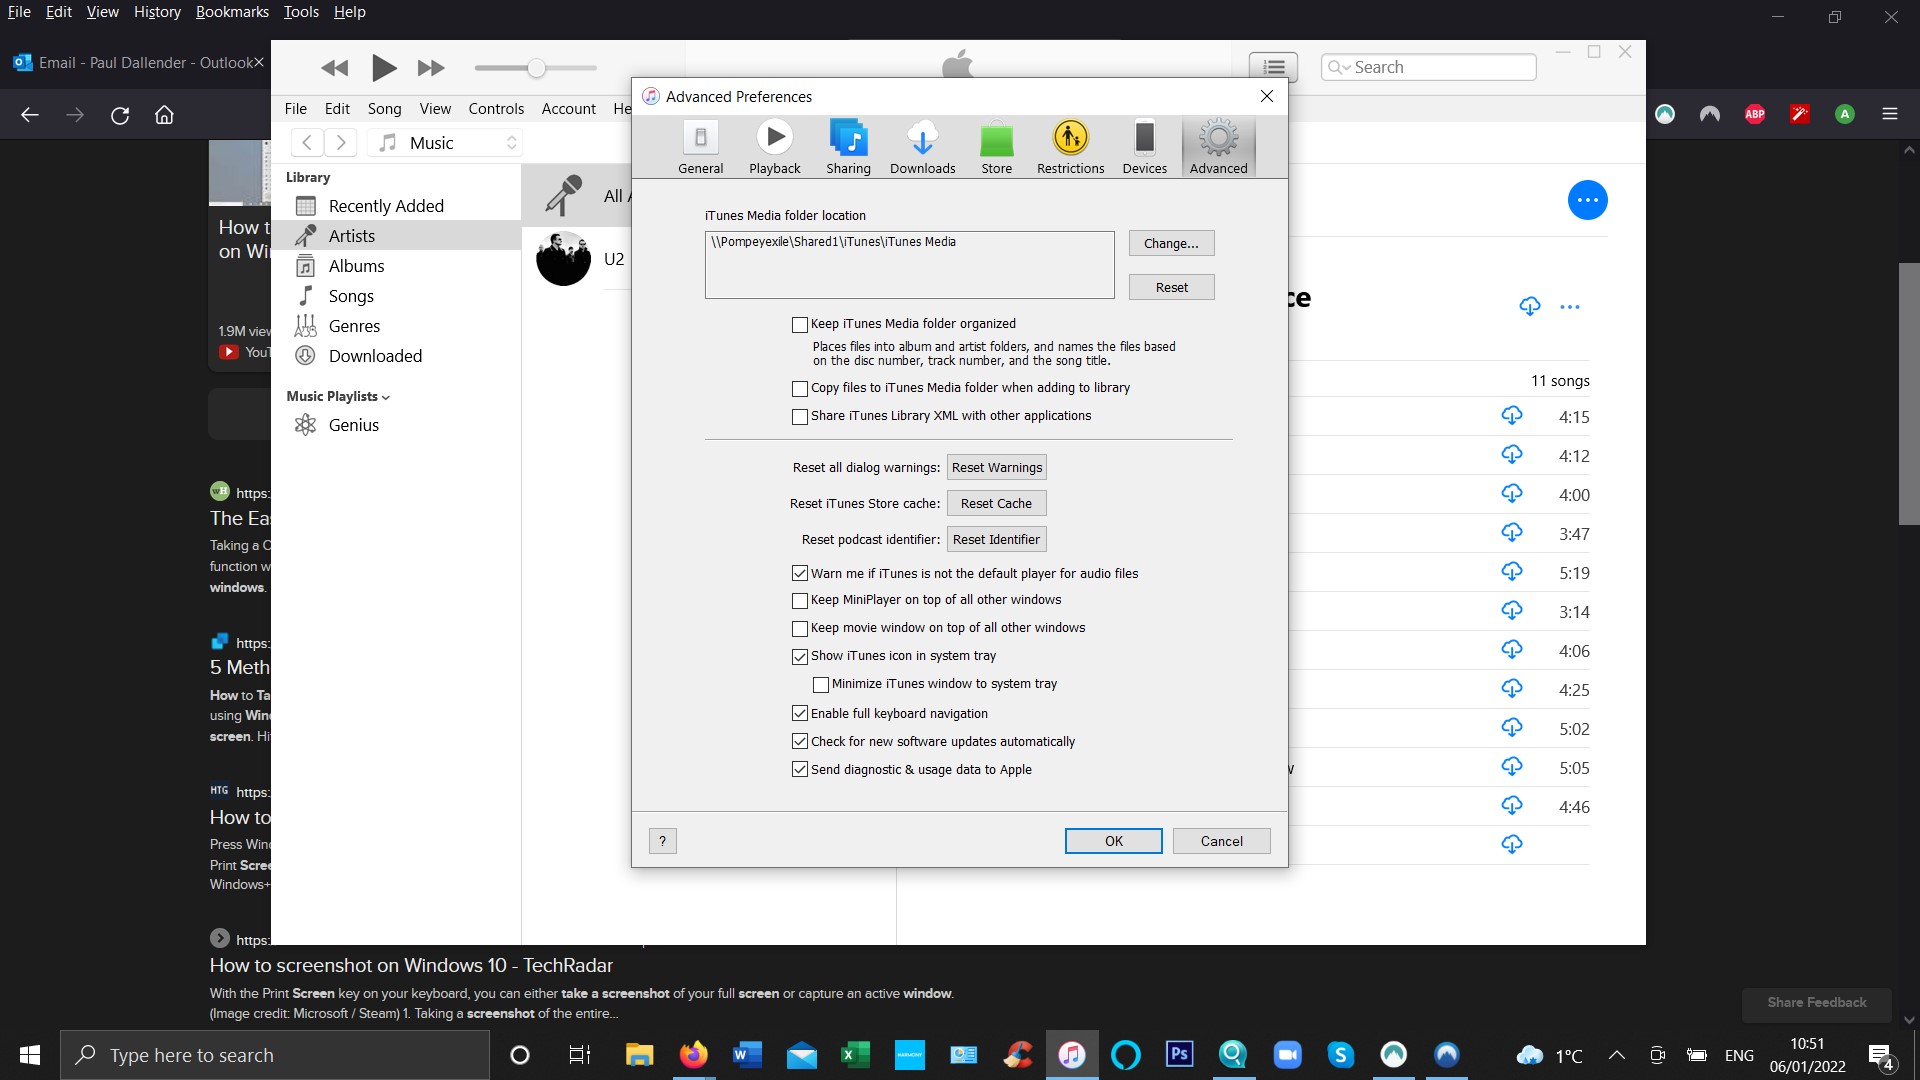Toggle Copy files to iTunes Media folder checkbox
Viewport: 1920px width, 1080px height.
tap(799, 388)
